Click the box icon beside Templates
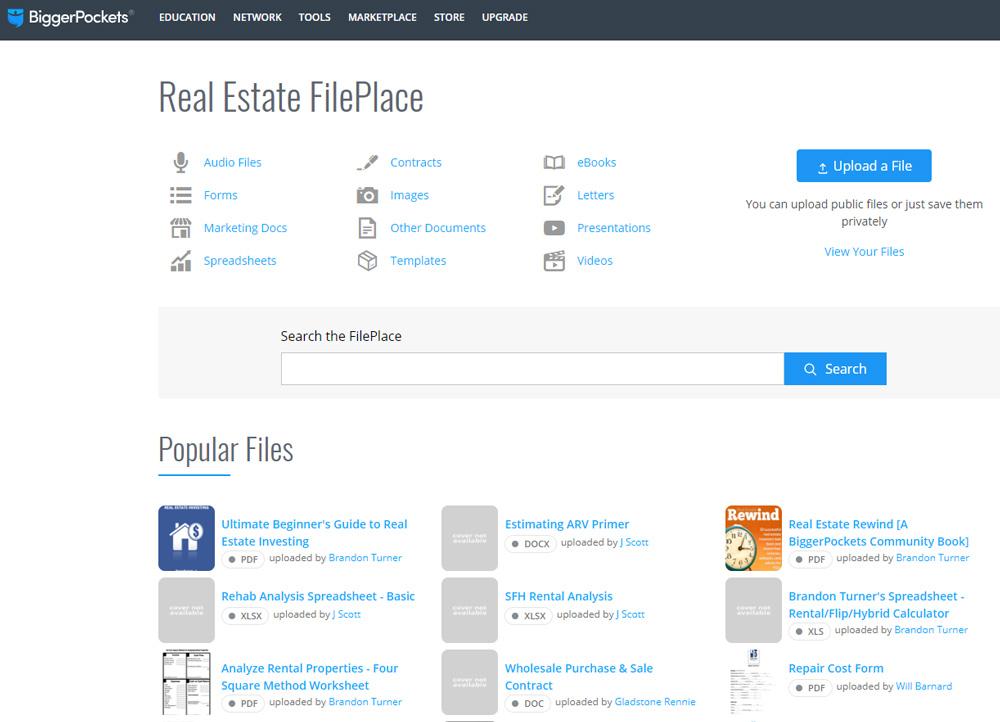The width and height of the screenshot is (1000, 722). click(x=367, y=261)
